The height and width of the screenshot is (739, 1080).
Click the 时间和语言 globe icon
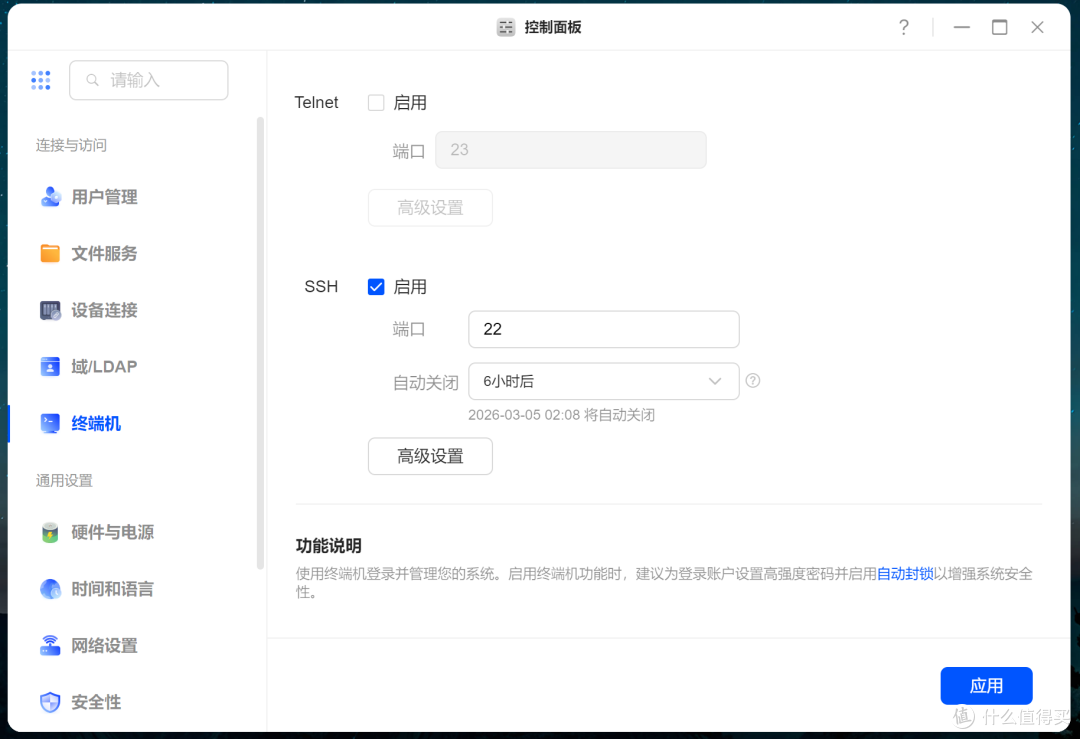click(x=50, y=589)
